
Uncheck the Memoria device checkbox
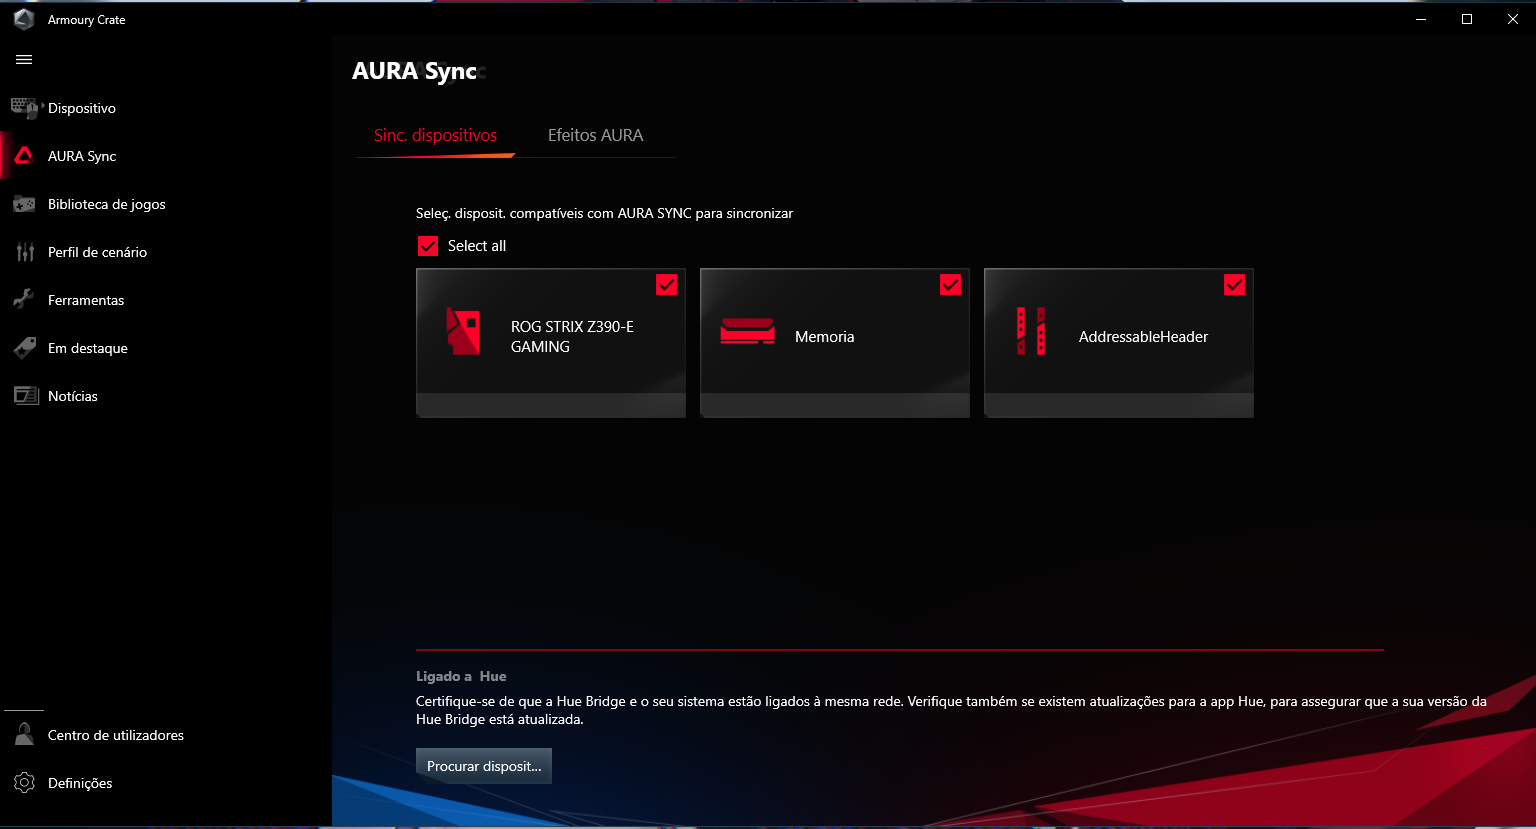click(951, 285)
